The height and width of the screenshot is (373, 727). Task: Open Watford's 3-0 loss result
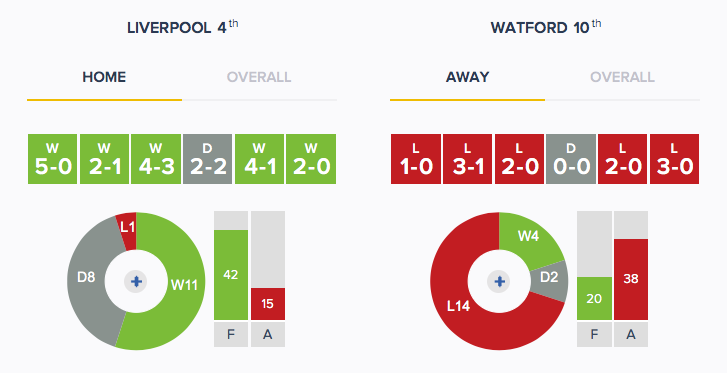tap(674, 159)
